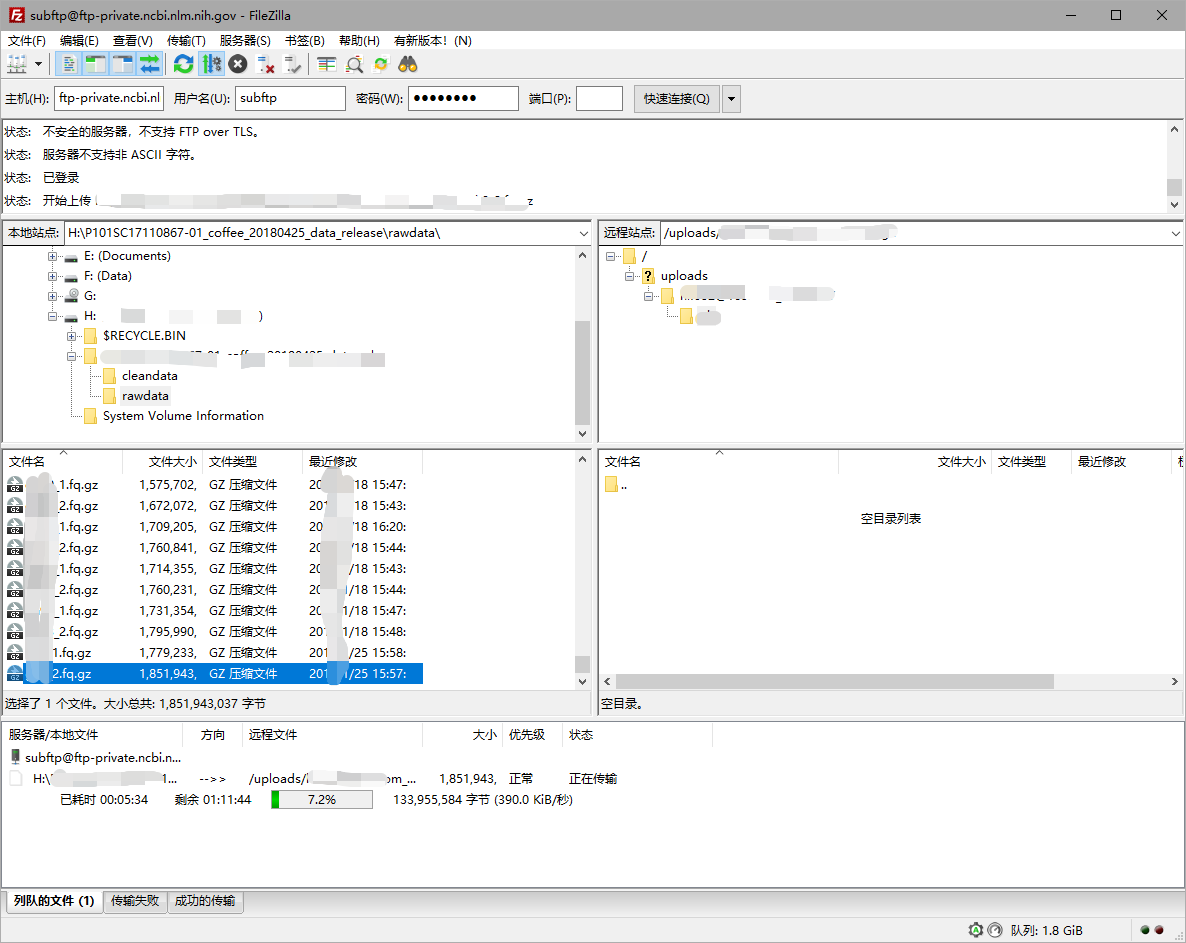Expand the $RECYCLE.BIN folder
Image resolution: width=1186 pixels, height=943 pixels.
click(71, 336)
